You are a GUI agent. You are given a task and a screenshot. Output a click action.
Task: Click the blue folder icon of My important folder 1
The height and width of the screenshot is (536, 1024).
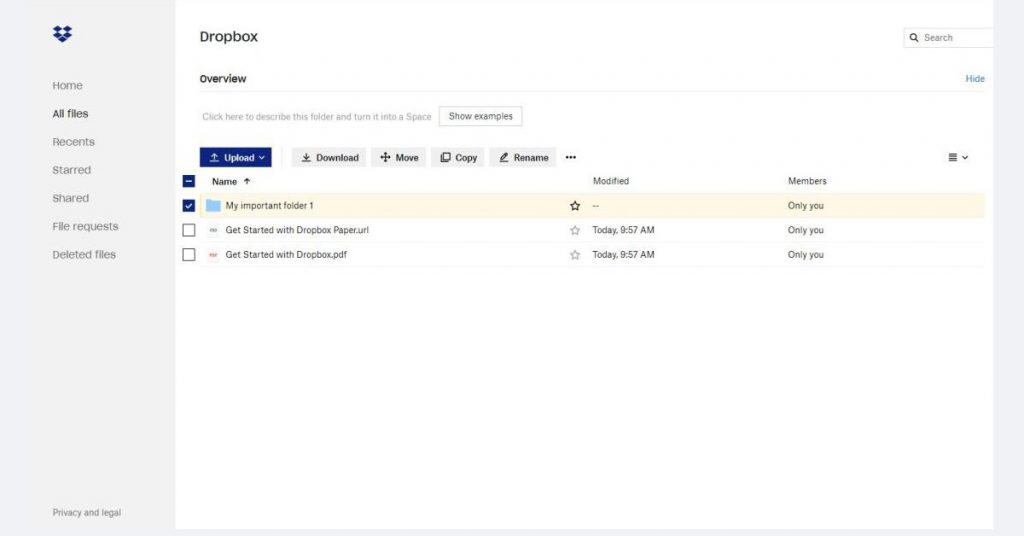point(213,206)
